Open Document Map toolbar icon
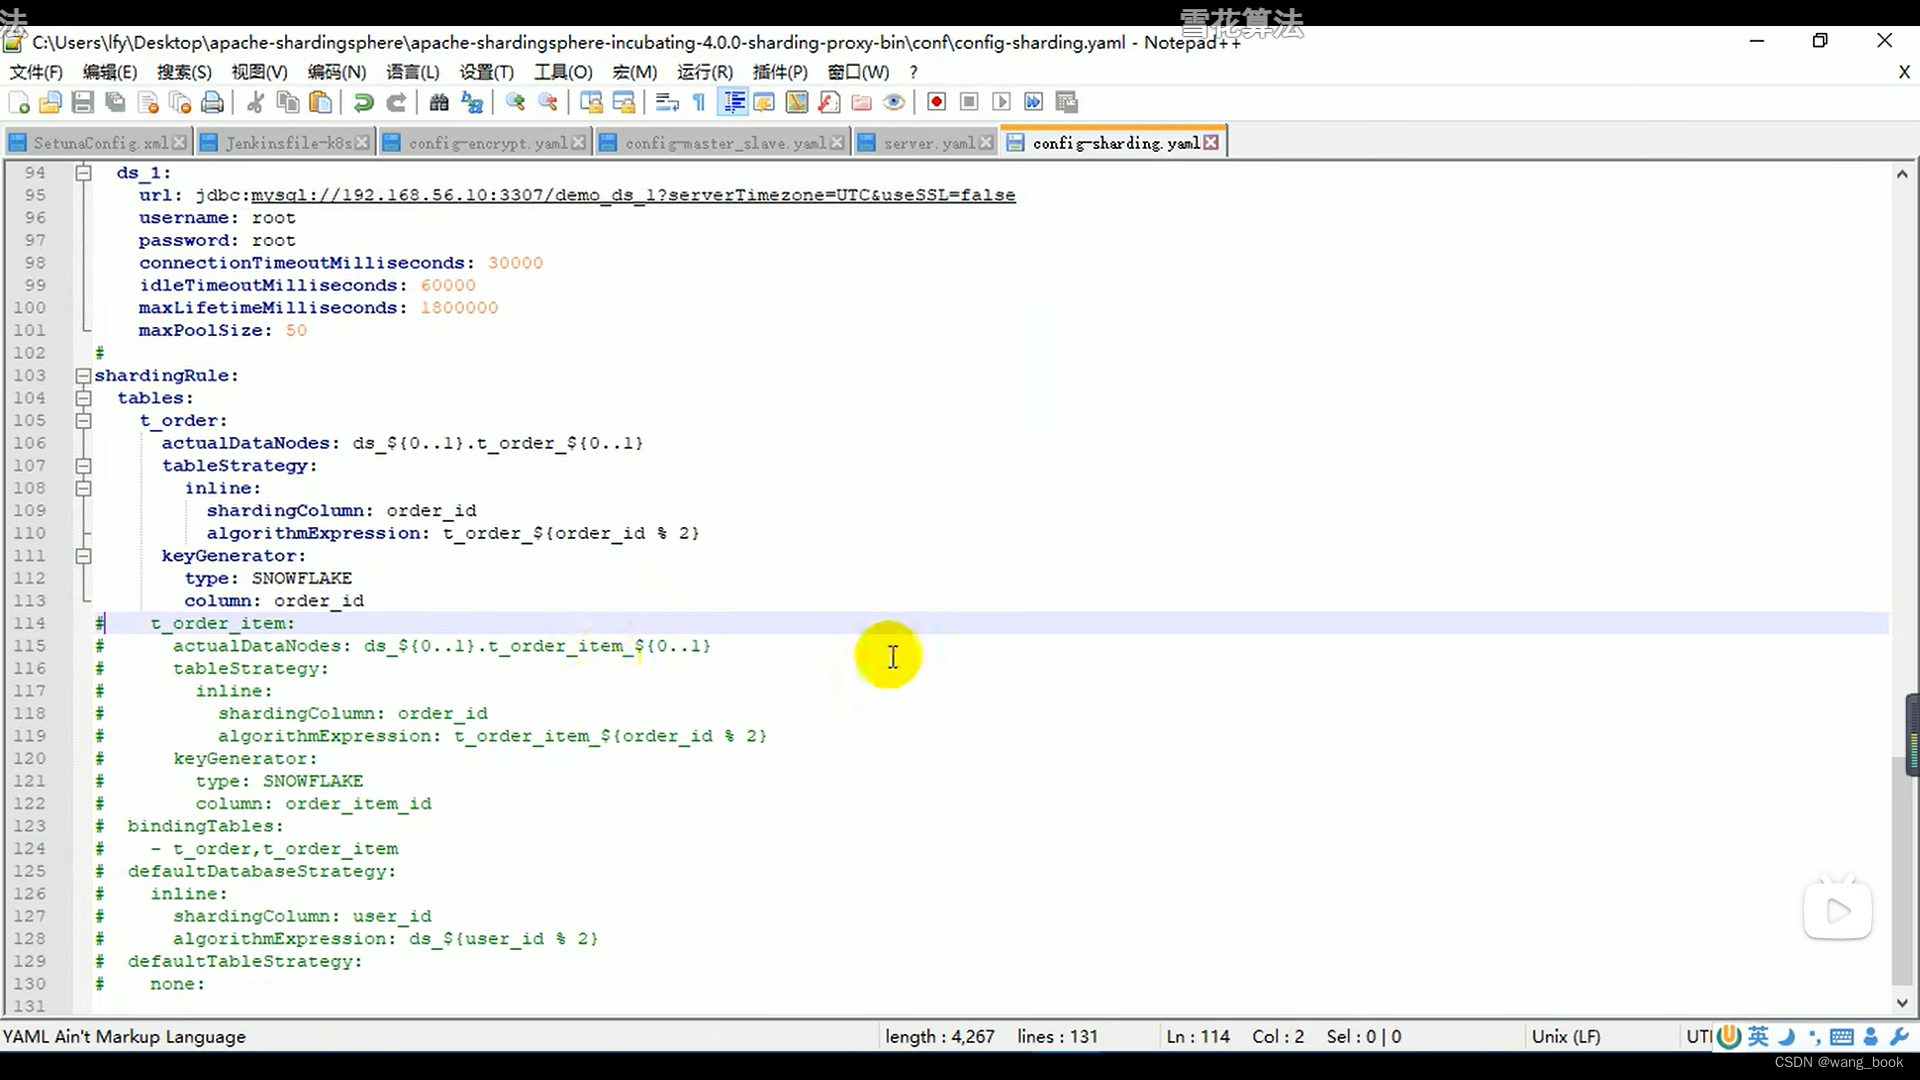 click(797, 102)
